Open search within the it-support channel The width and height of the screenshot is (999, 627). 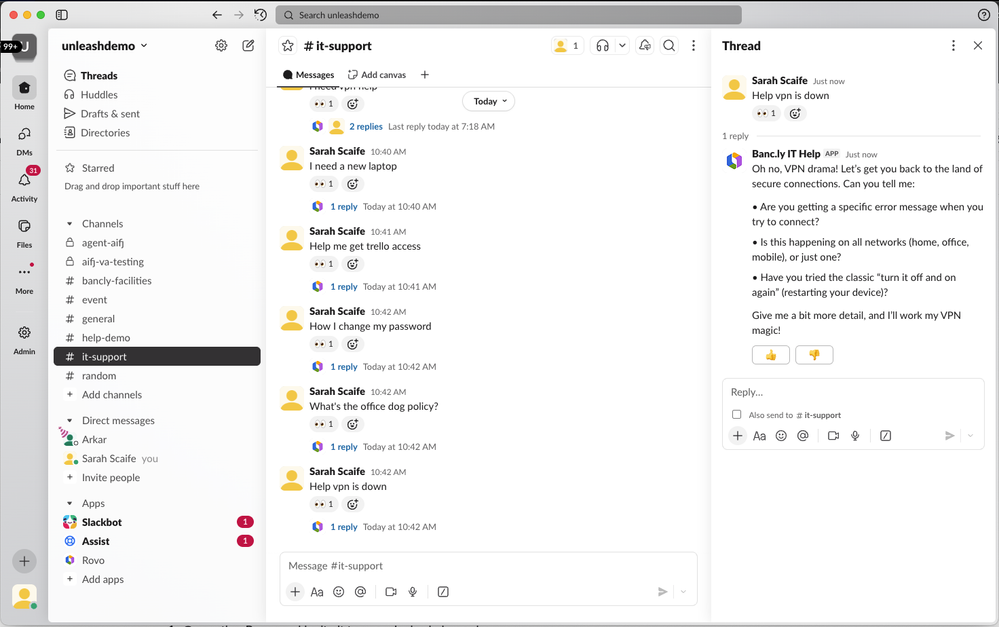coord(669,46)
